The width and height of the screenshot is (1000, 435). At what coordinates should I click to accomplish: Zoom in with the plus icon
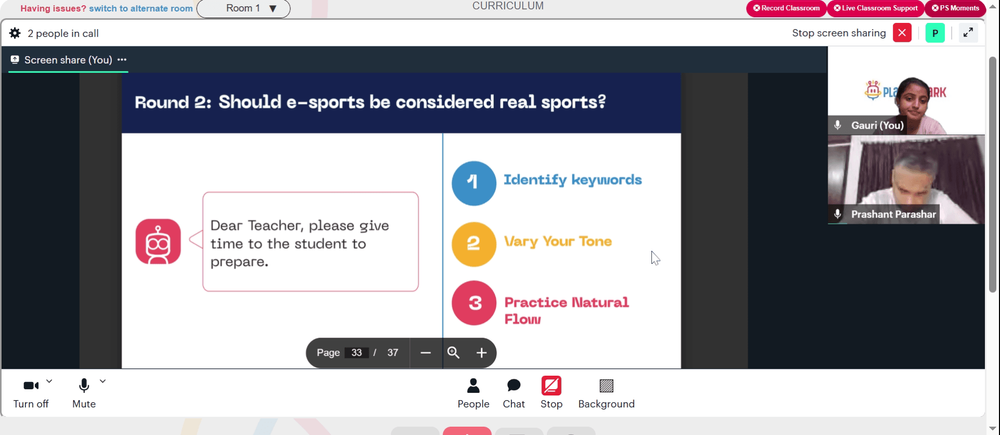(482, 353)
